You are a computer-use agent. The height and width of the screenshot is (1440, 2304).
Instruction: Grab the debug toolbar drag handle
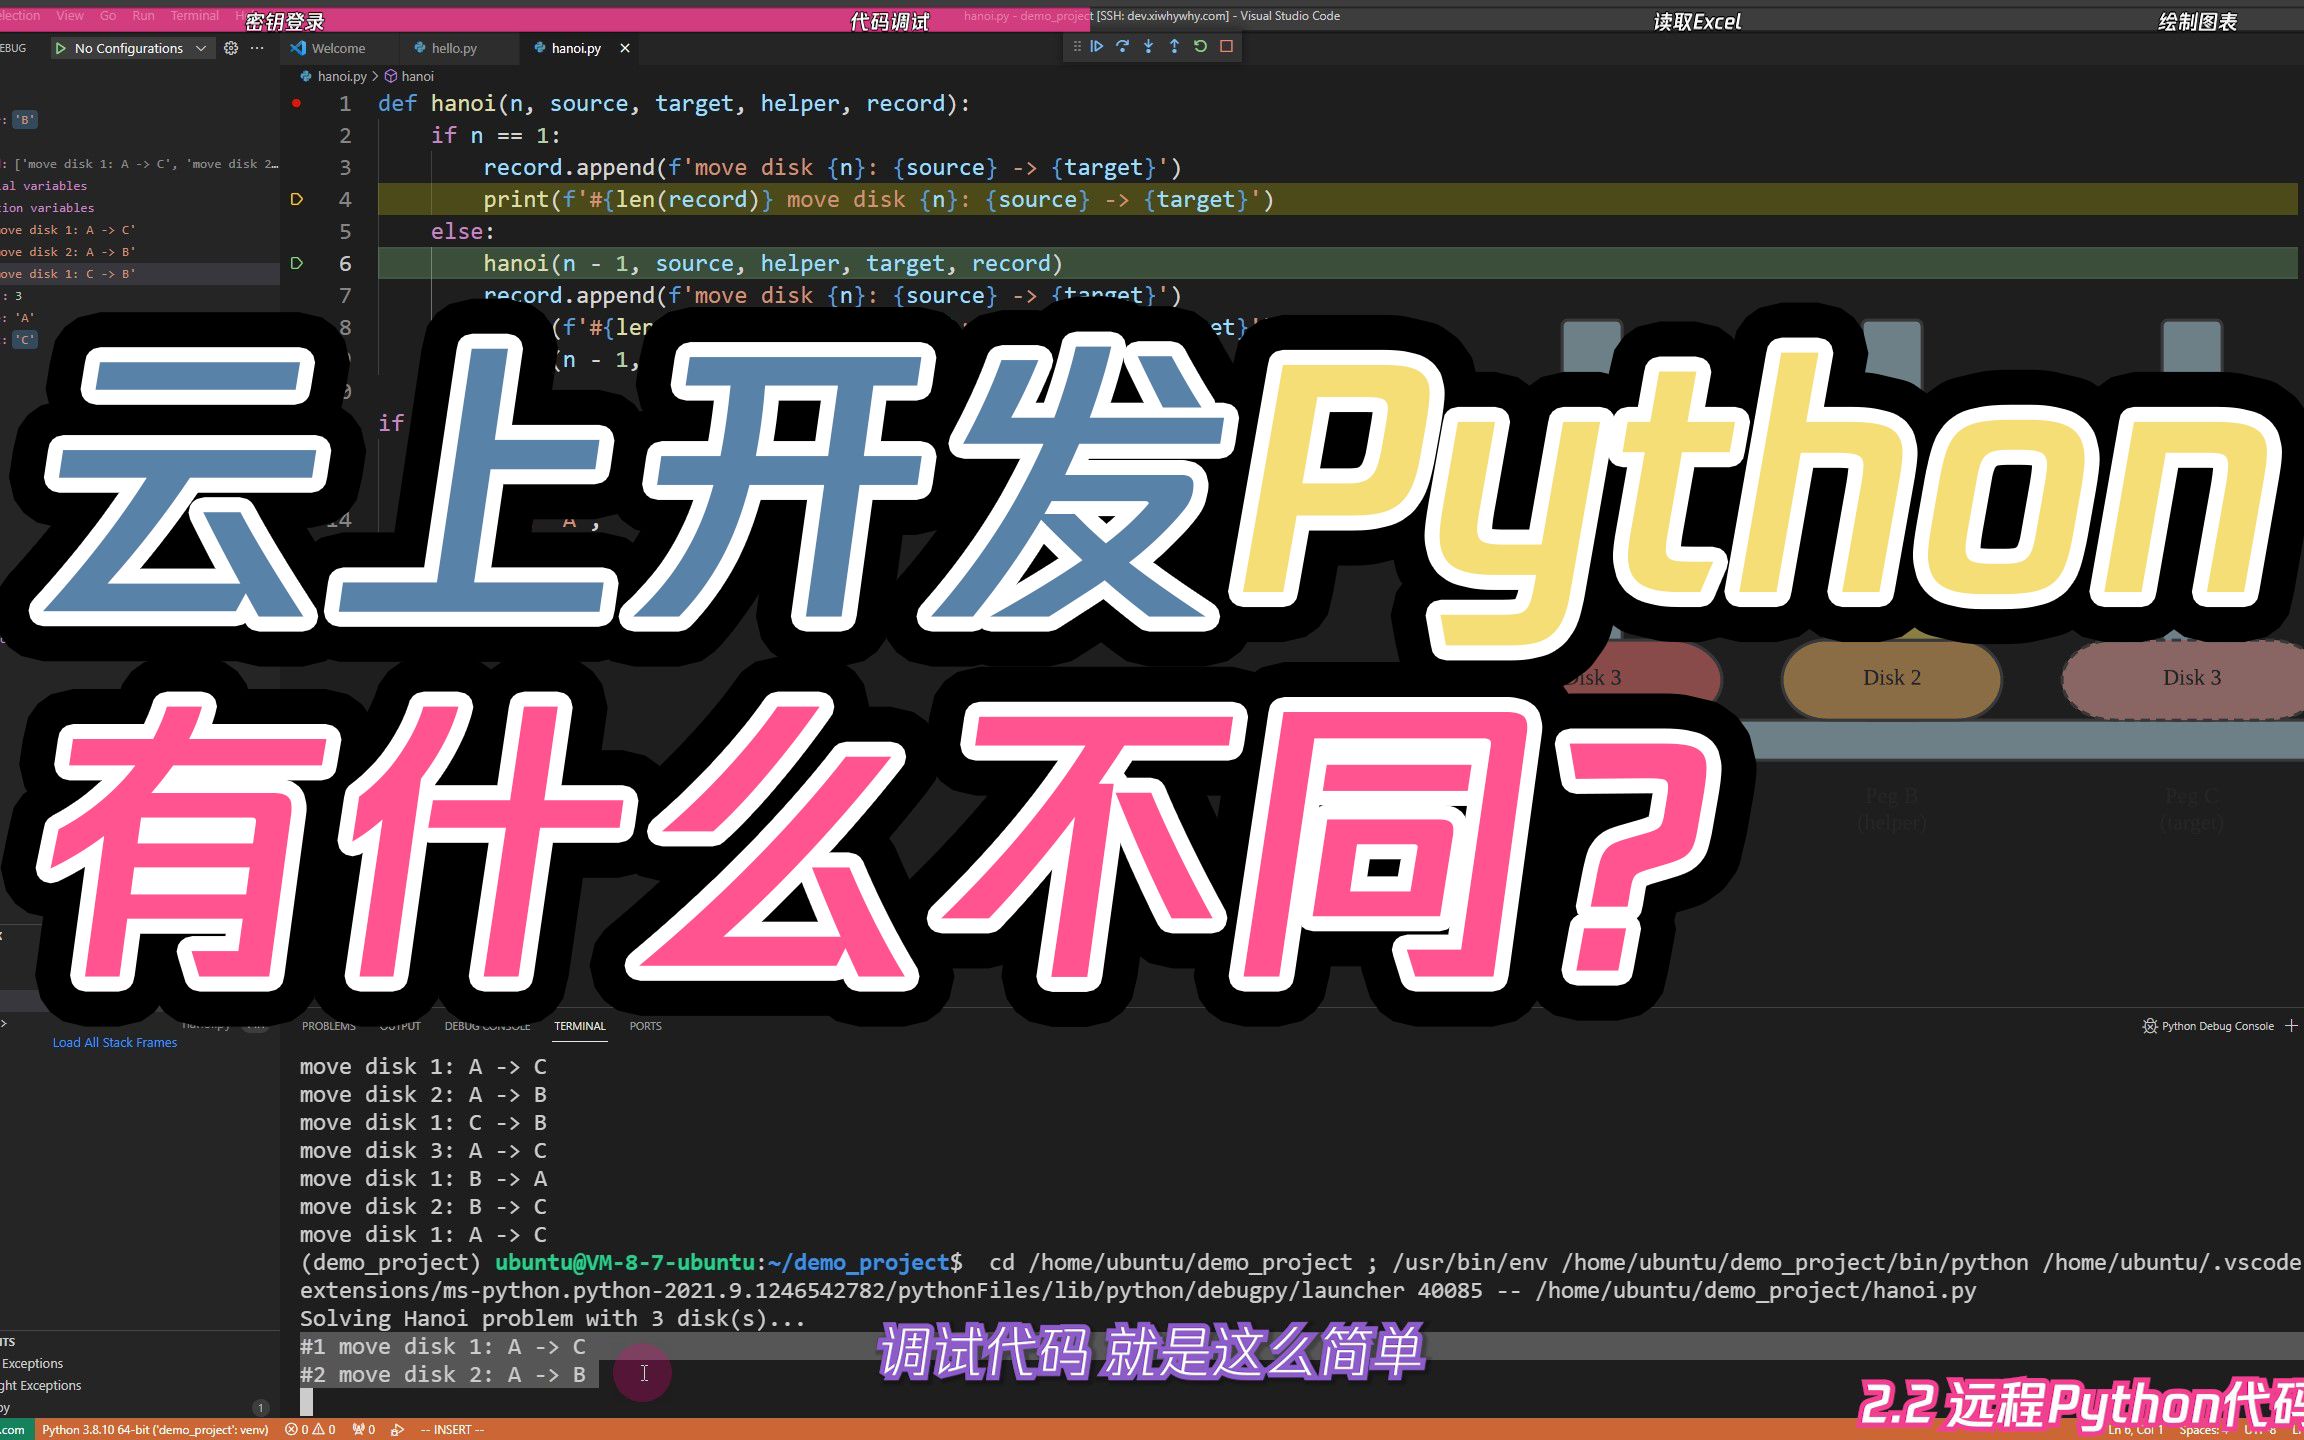tap(1077, 46)
